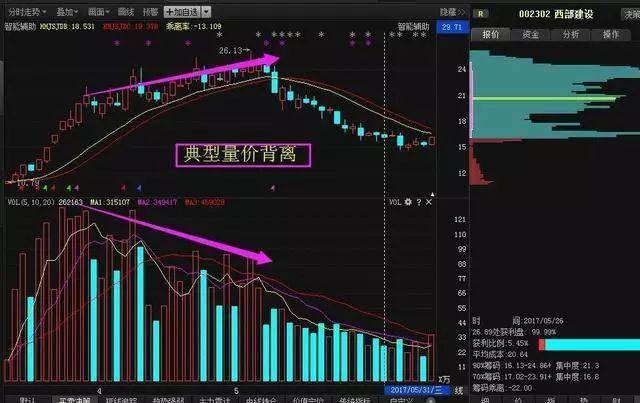Click the green cost line in chip distribution
640x403 pixels.
coord(544,99)
